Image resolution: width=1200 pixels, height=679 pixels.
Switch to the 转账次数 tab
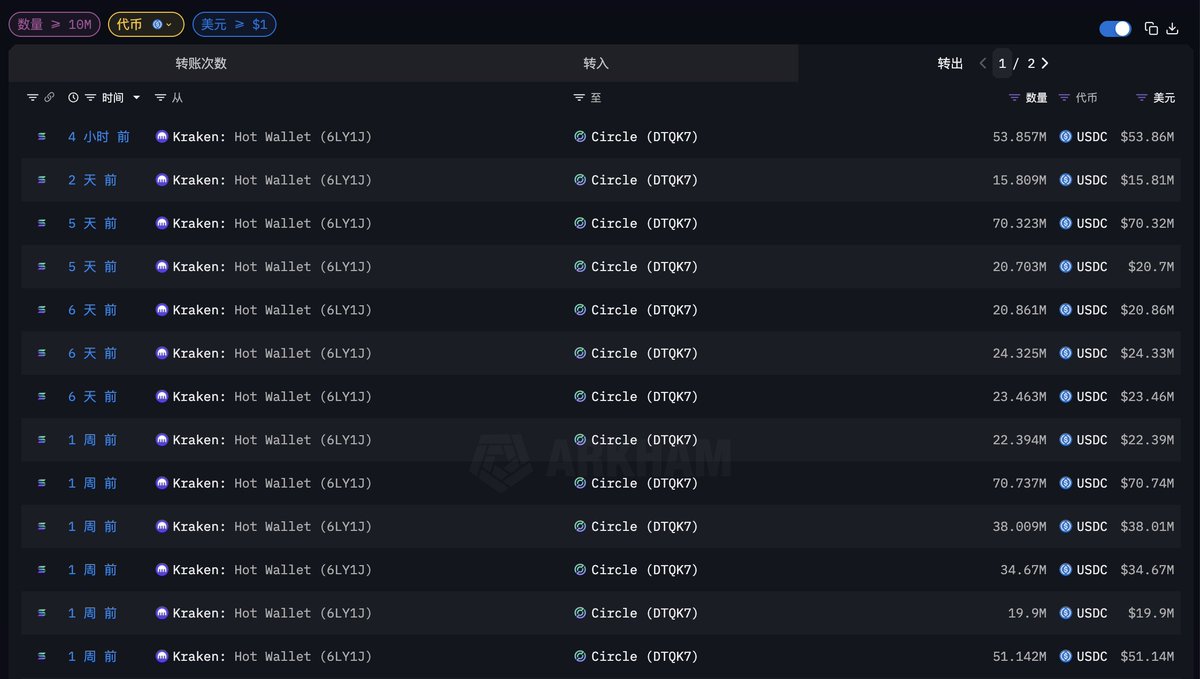(x=201, y=64)
